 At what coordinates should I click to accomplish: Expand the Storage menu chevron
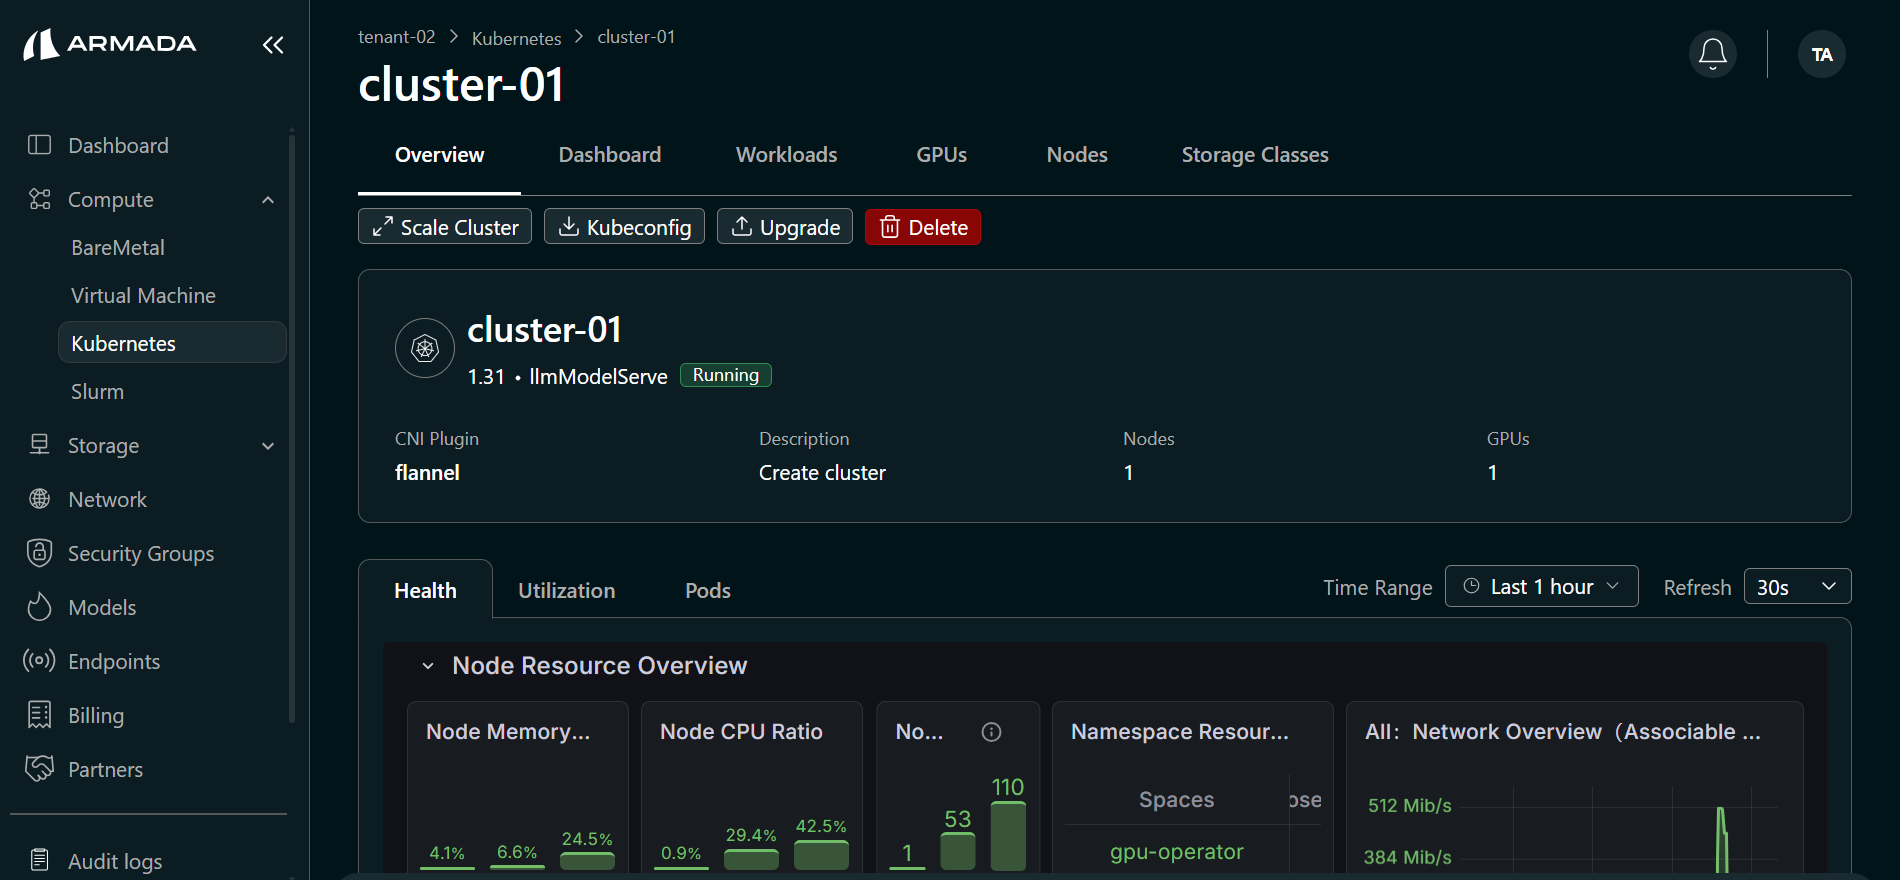[x=268, y=446]
